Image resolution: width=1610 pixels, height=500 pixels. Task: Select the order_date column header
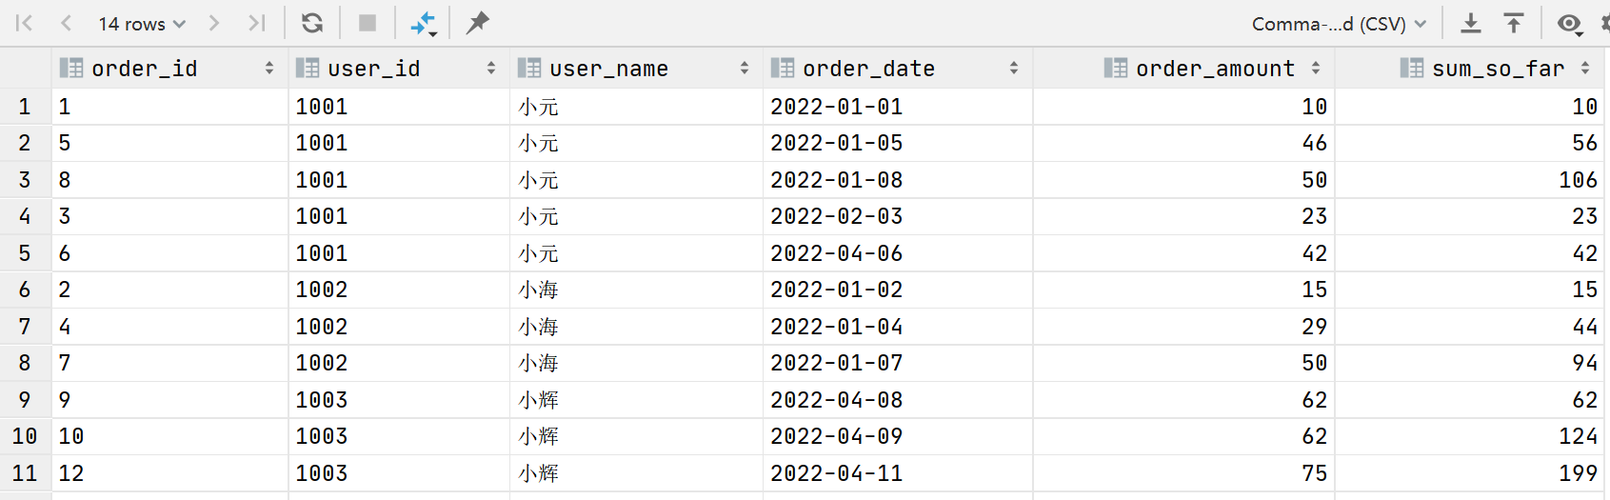pos(868,68)
